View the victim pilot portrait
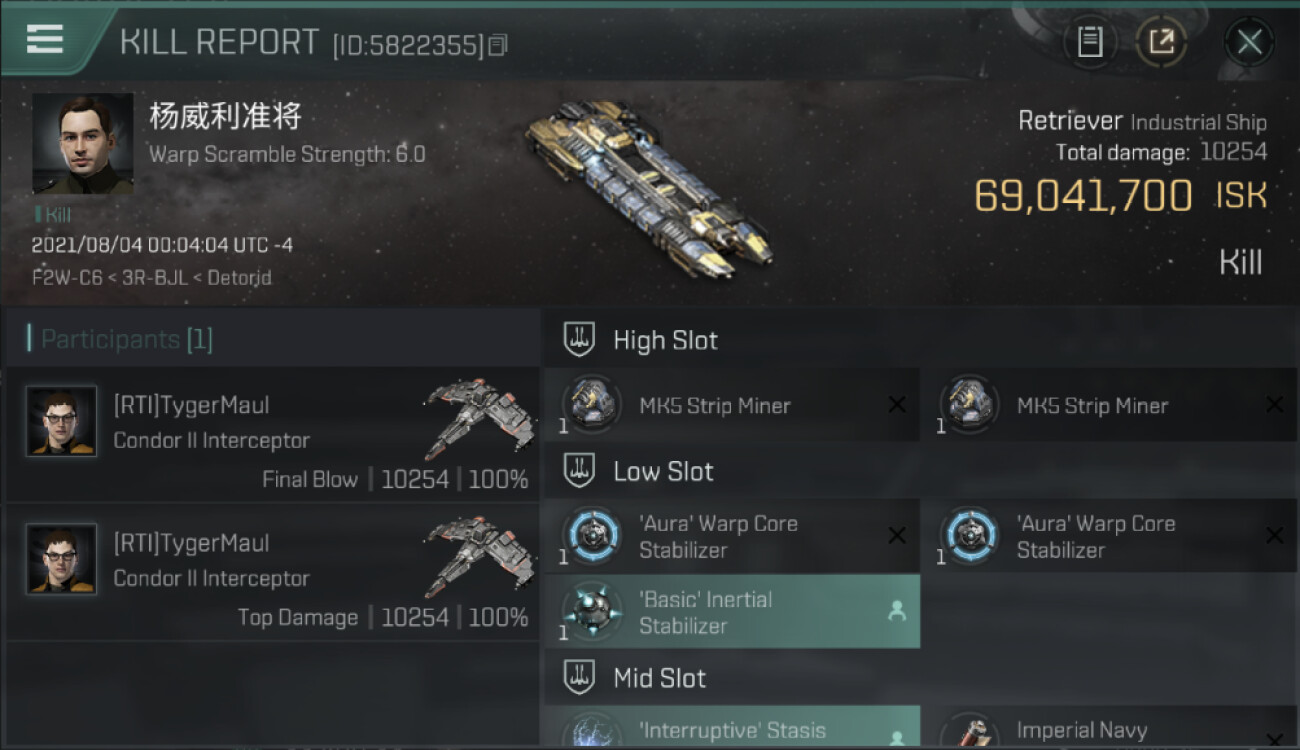Viewport: 1300px width, 750px height. pyautogui.click(x=83, y=144)
